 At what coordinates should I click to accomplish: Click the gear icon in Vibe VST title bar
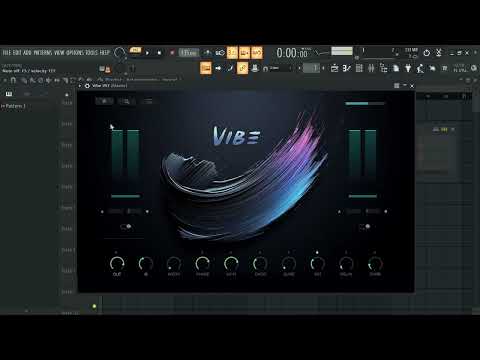(87, 86)
